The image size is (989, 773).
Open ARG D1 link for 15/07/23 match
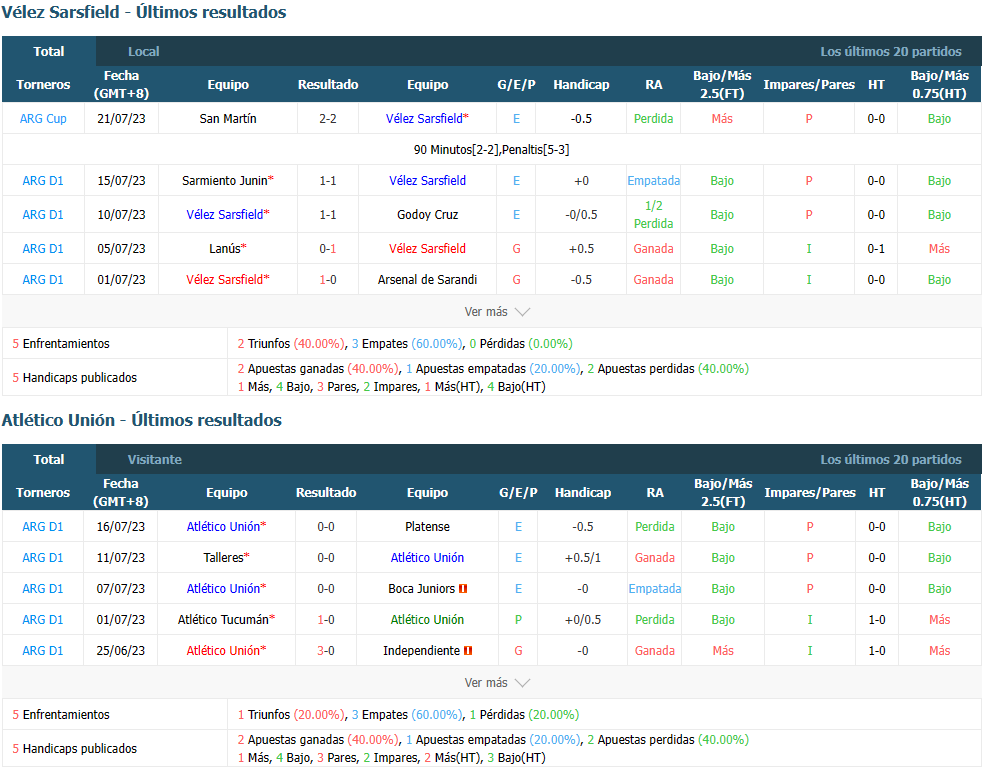(43, 181)
